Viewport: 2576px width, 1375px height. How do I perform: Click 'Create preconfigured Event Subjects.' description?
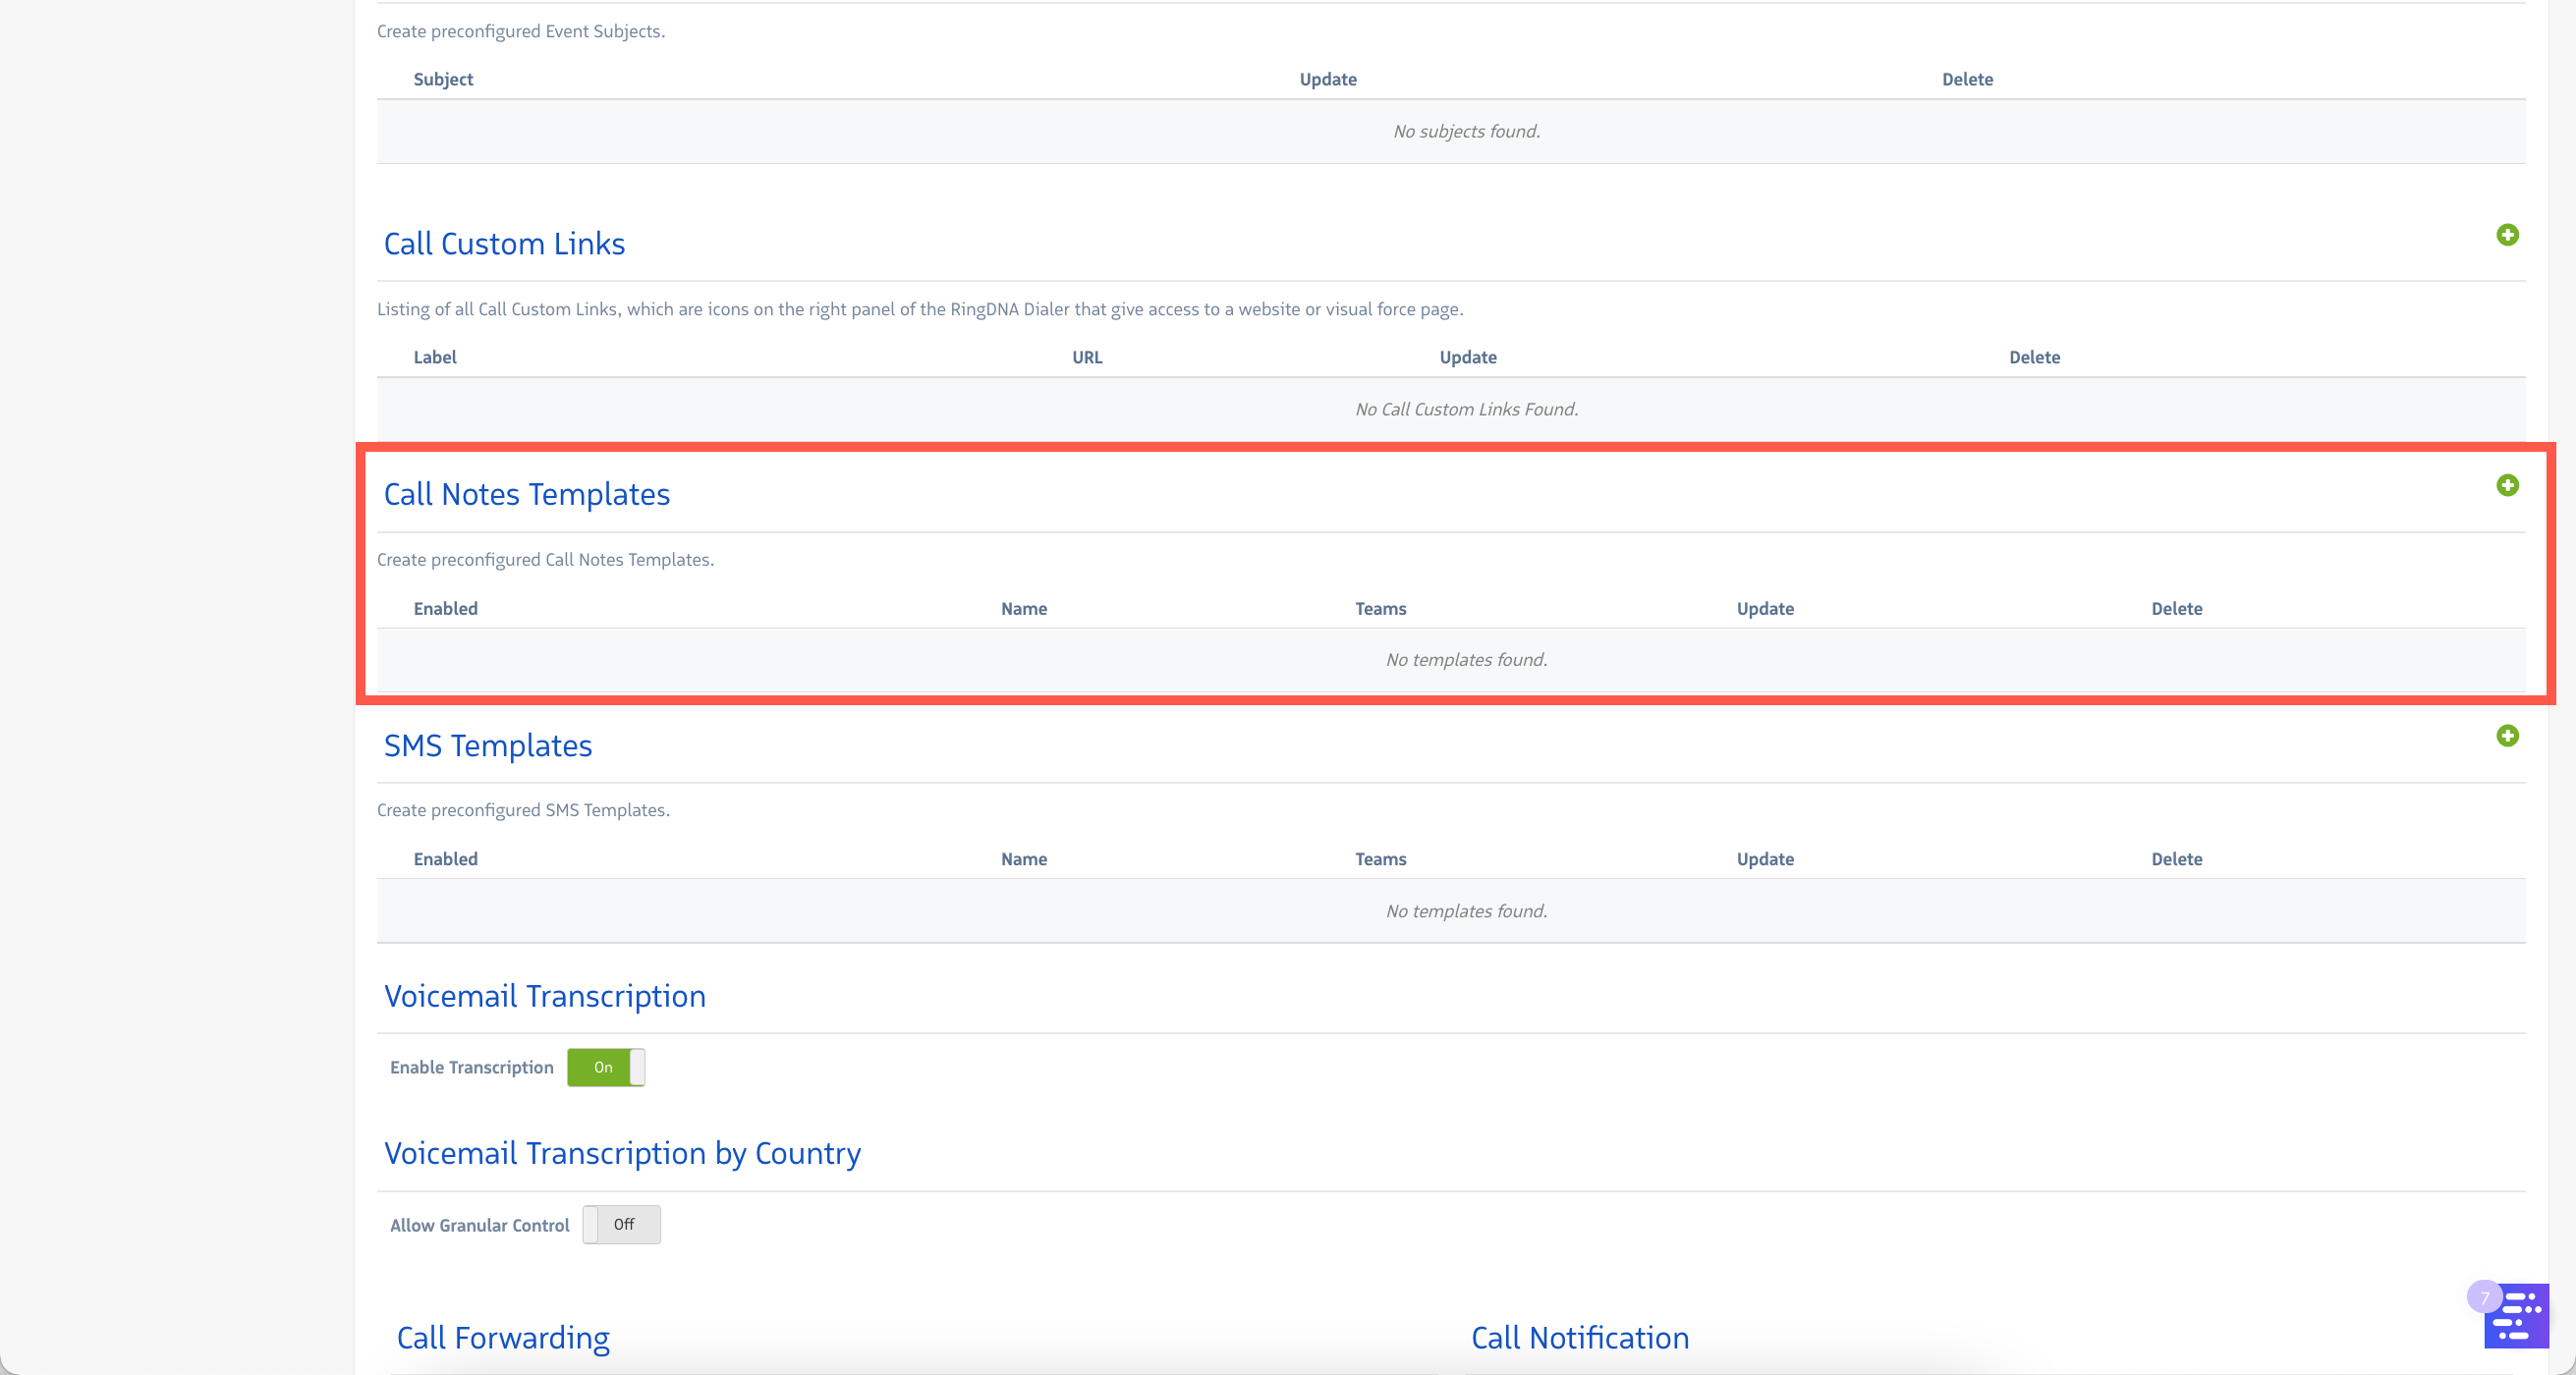[521, 31]
